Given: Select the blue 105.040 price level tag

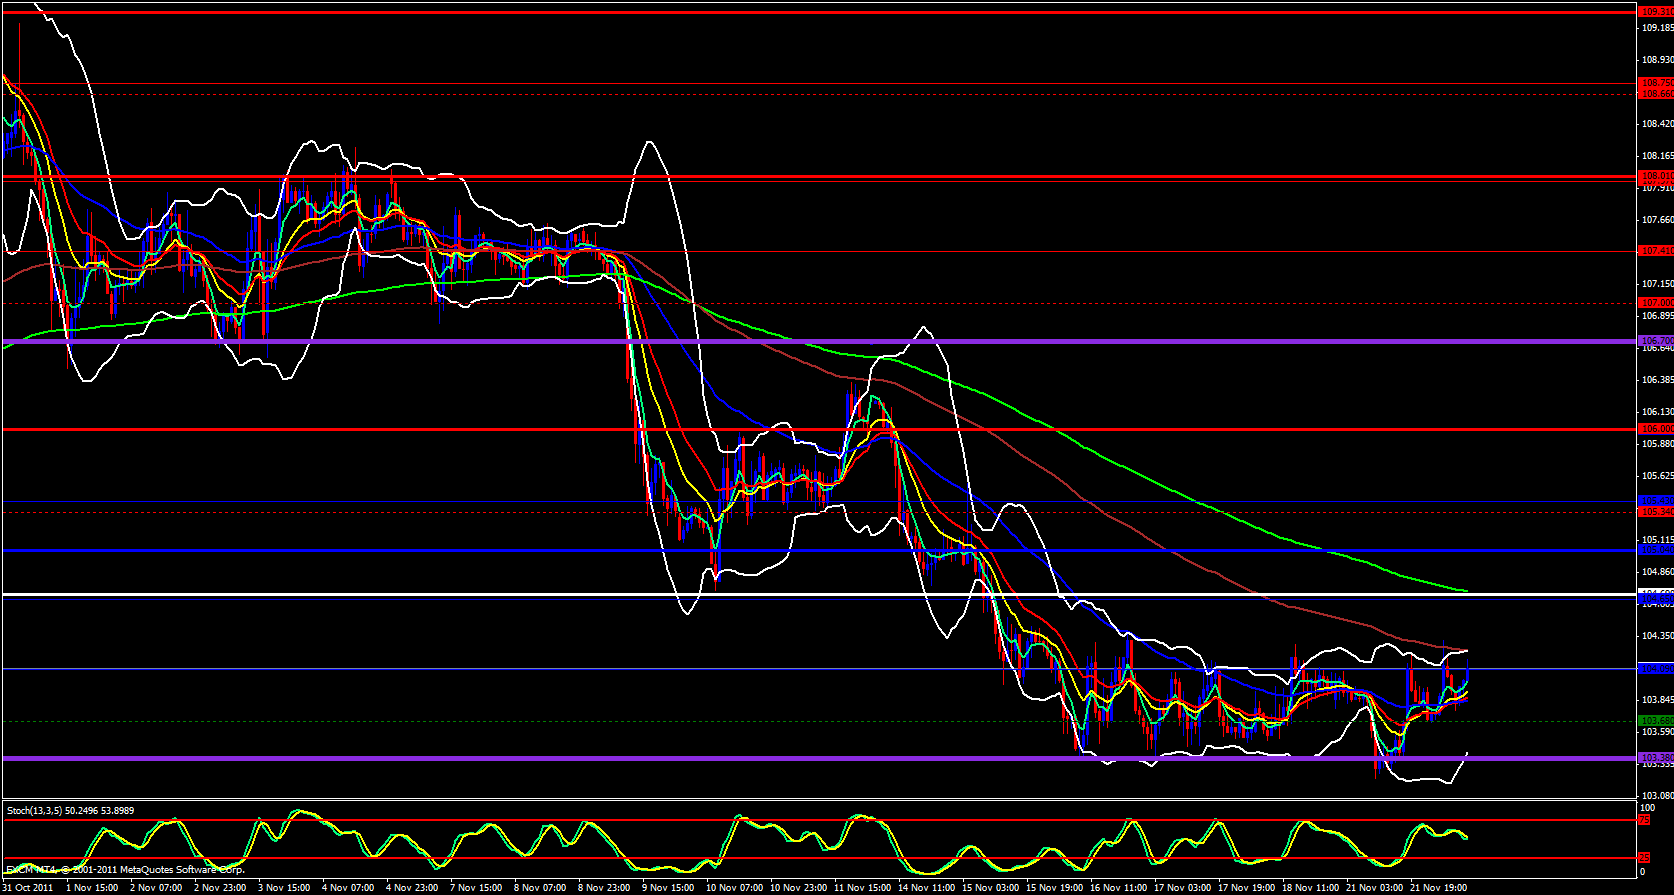Looking at the screenshot, I should coord(1656,550).
